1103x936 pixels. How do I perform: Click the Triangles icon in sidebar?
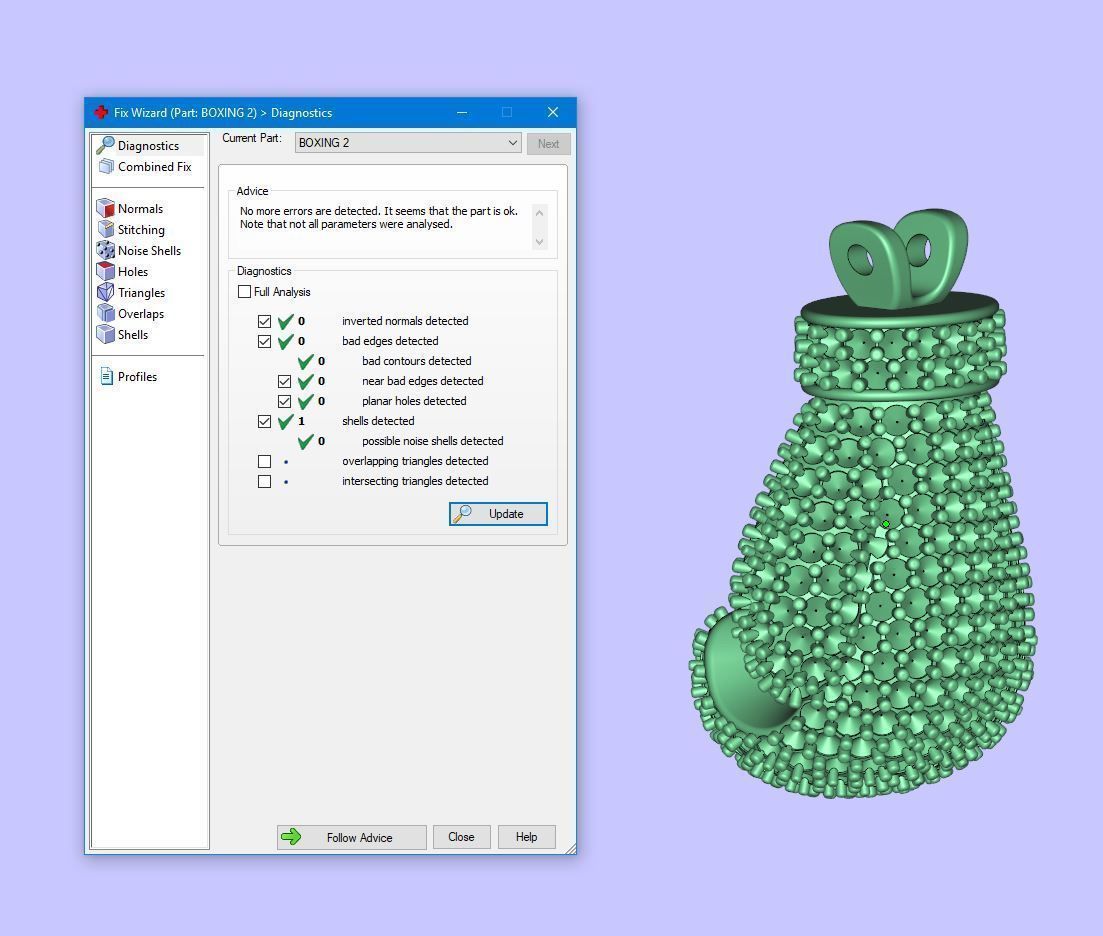pyautogui.click(x=106, y=293)
